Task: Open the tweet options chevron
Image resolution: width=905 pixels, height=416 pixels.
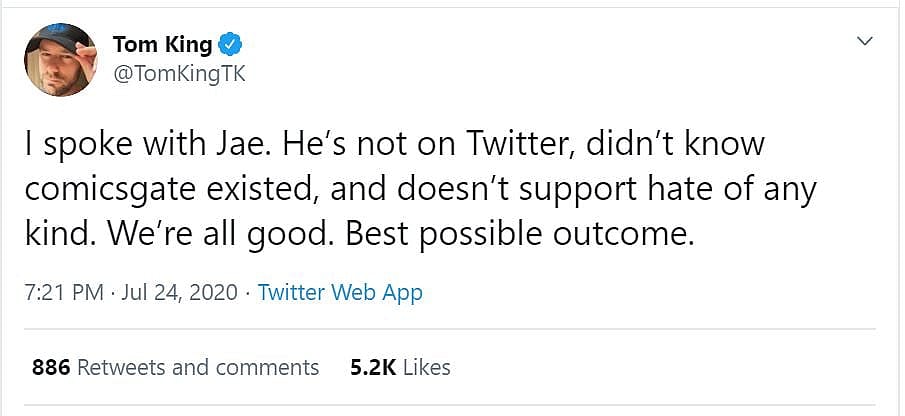Action: pyautogui.click(x=865, y=42)
